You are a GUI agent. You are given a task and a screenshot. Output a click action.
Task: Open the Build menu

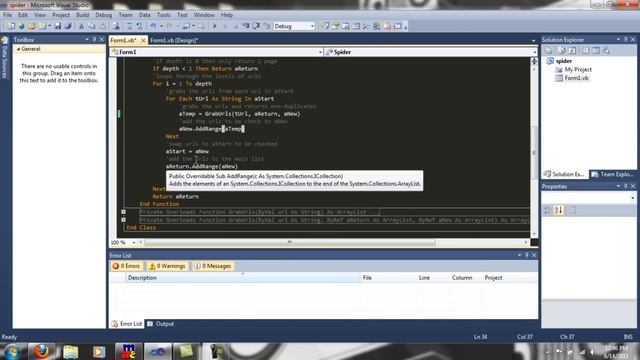pyautogui.click(x=82, y=15)
